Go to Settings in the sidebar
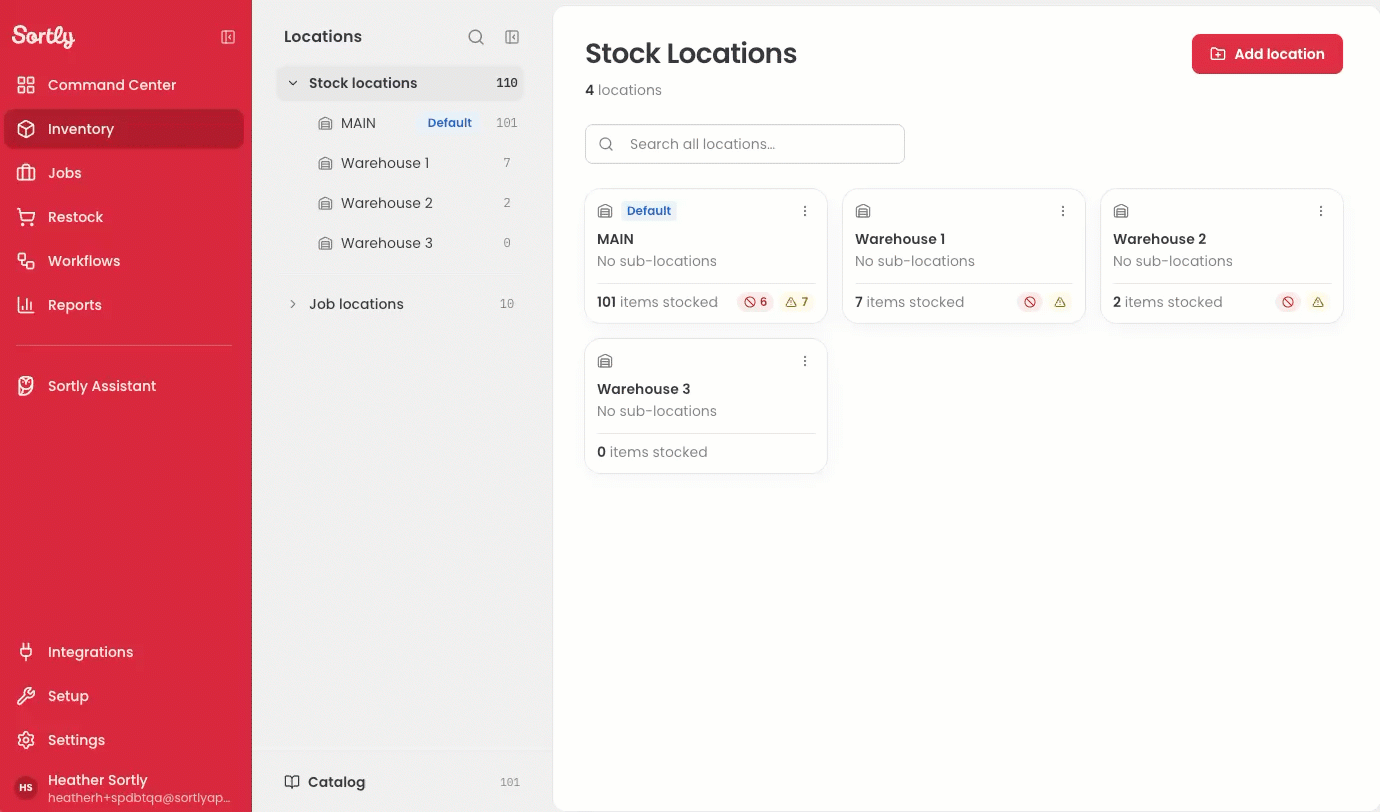 [124, 740]
